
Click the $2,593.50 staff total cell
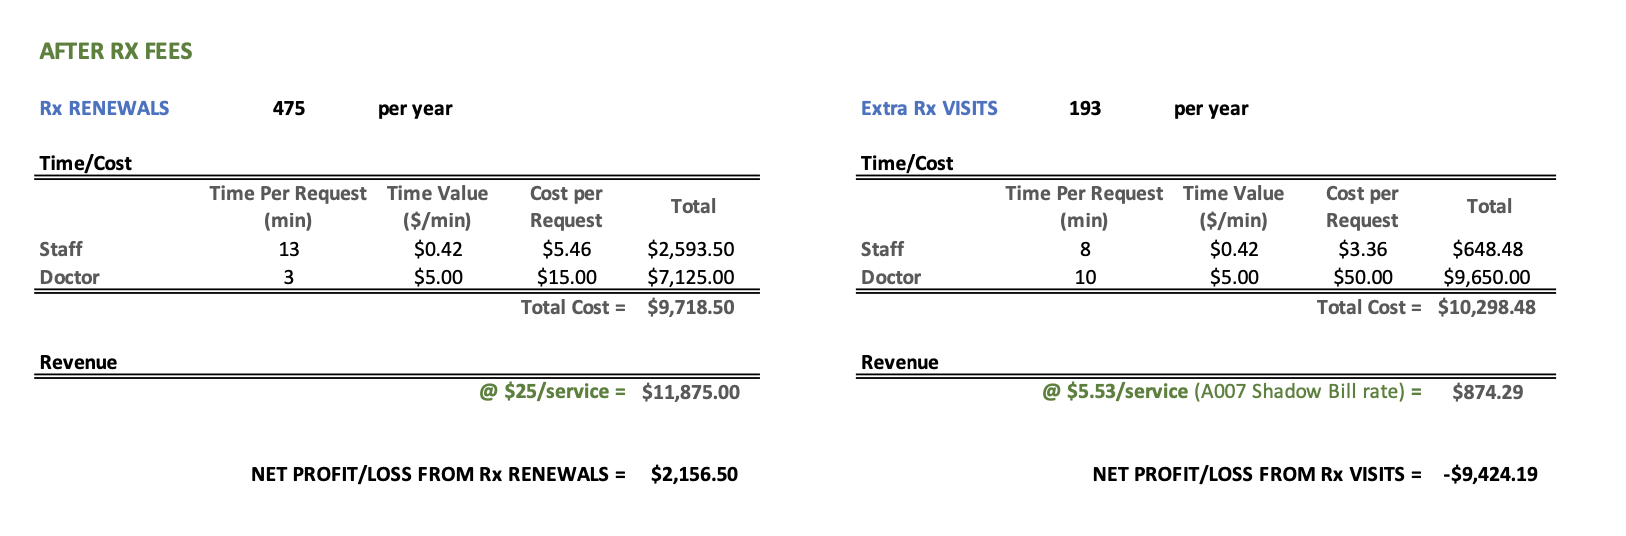(691, 249)
